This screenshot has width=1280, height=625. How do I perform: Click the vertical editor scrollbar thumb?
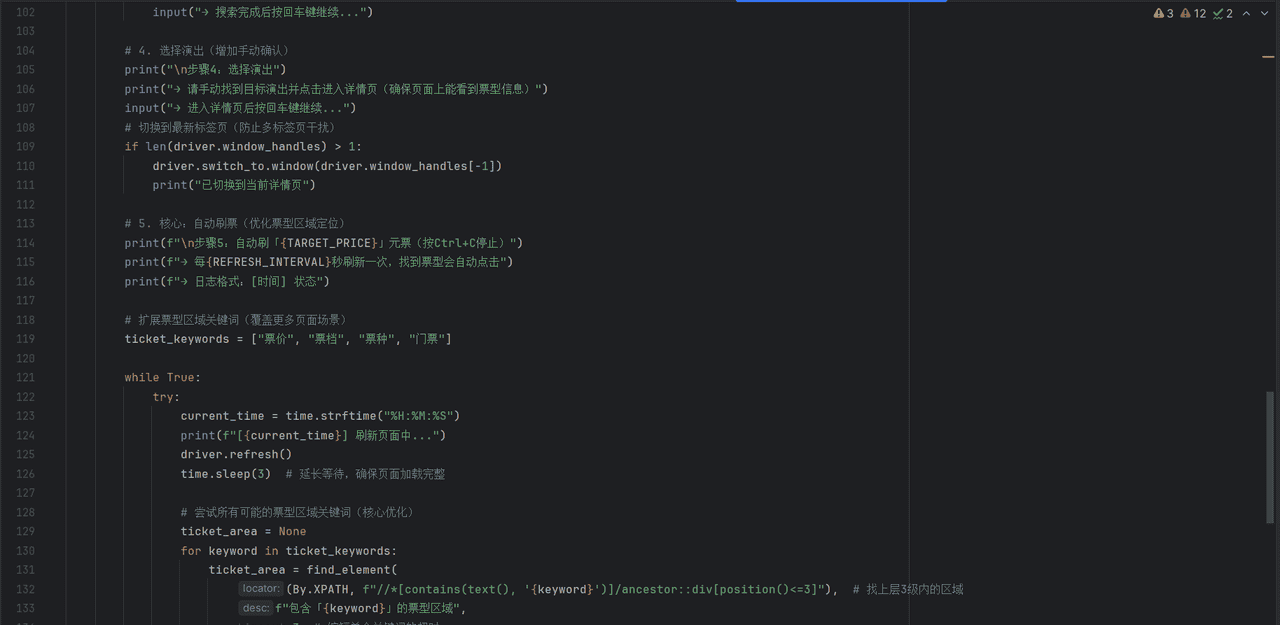[x=1271, y=455]
